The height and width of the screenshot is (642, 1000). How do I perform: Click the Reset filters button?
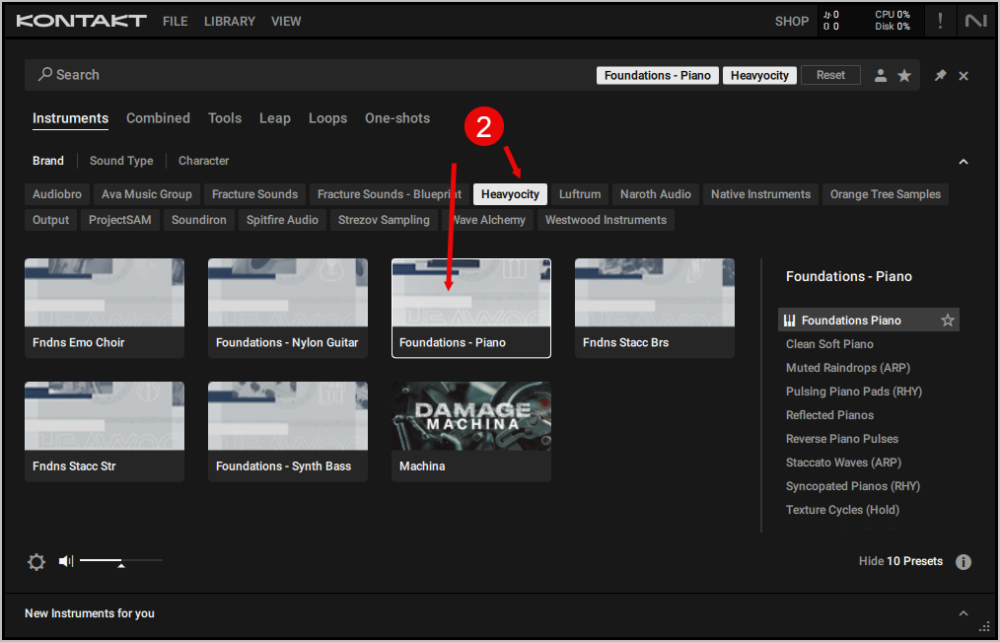(830, 75)
